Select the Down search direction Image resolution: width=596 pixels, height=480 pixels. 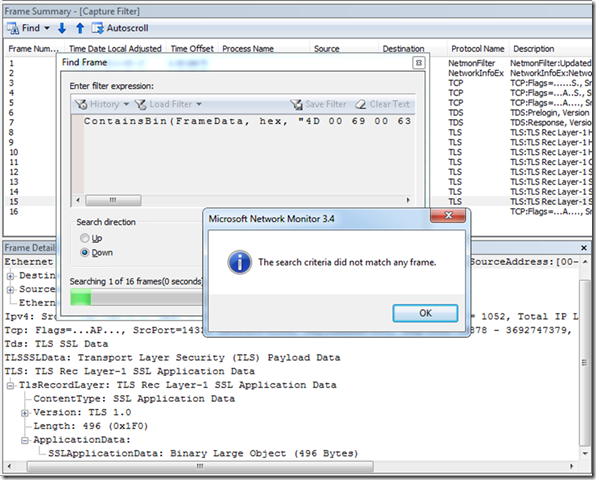[97, 253]
